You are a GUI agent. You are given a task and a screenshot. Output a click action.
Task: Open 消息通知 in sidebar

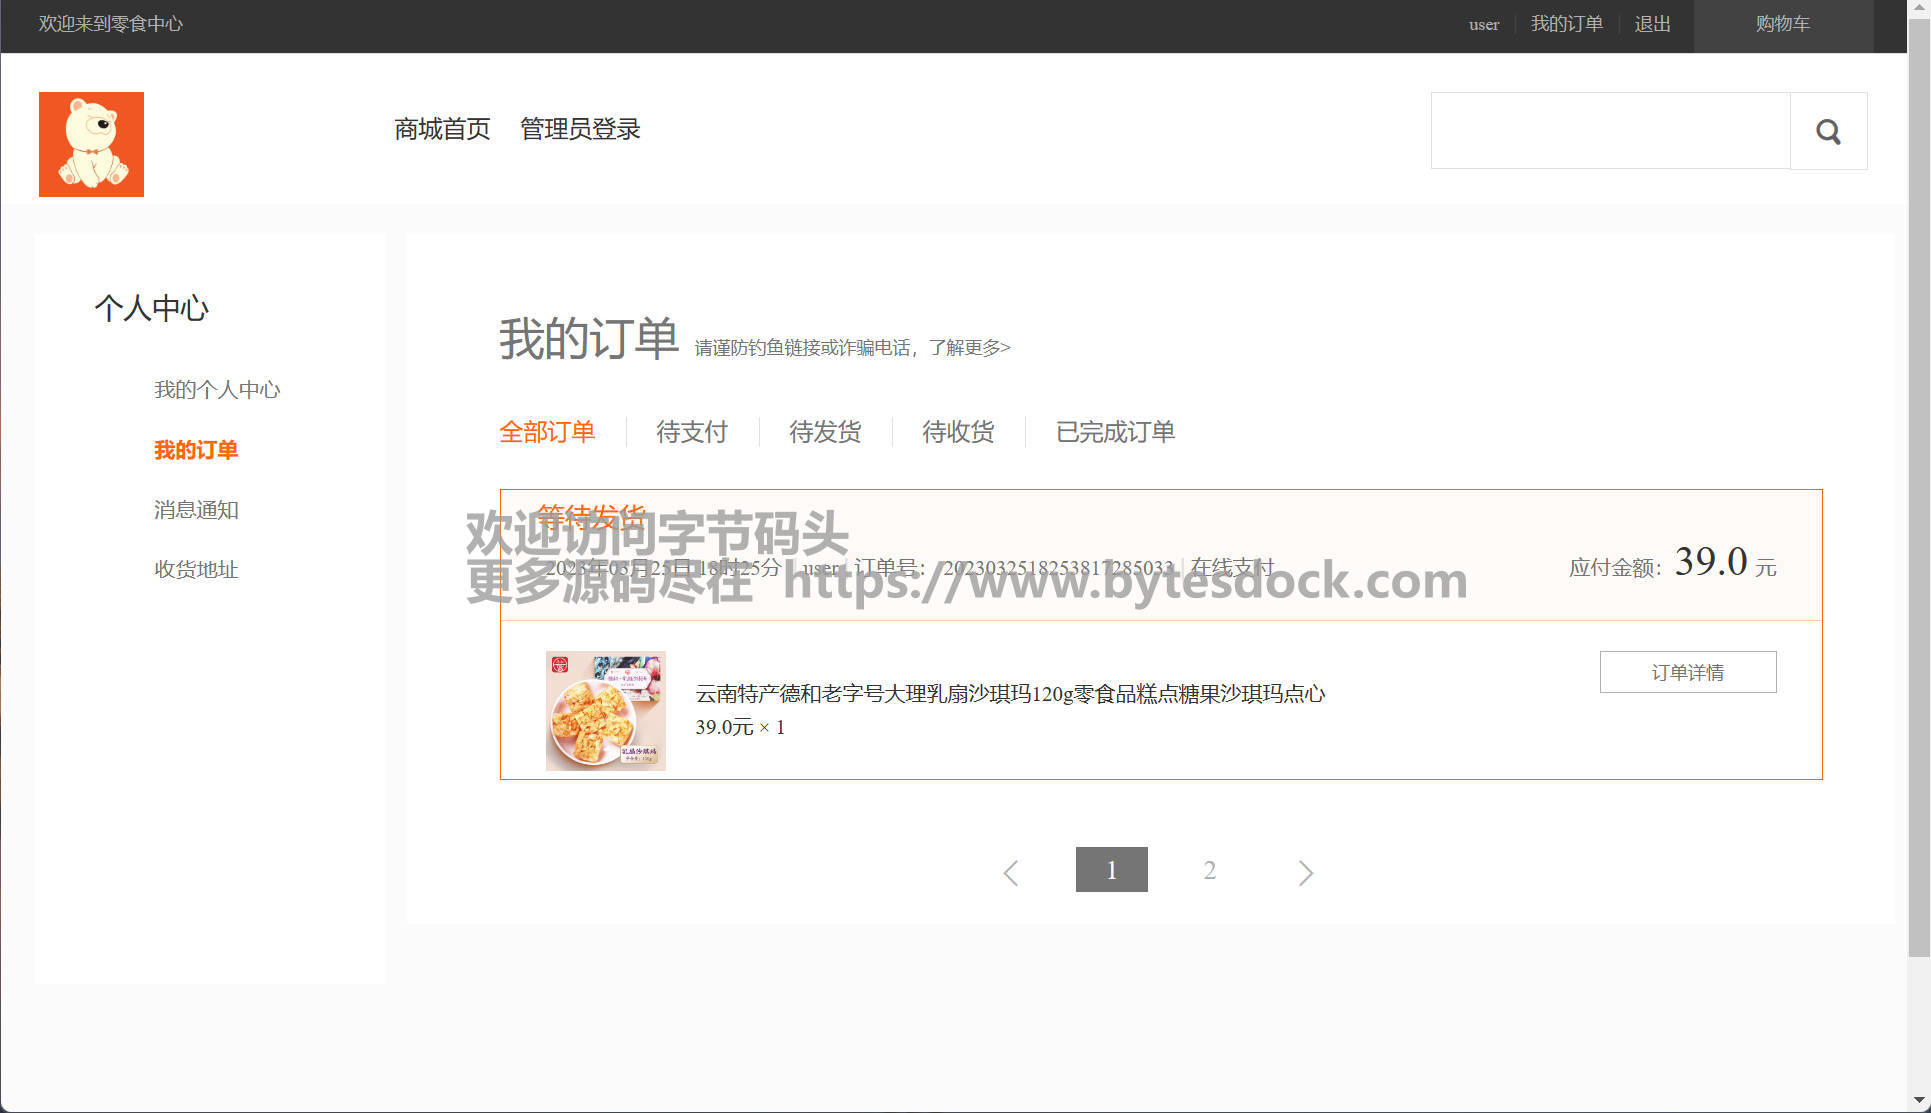click(196, 510)
